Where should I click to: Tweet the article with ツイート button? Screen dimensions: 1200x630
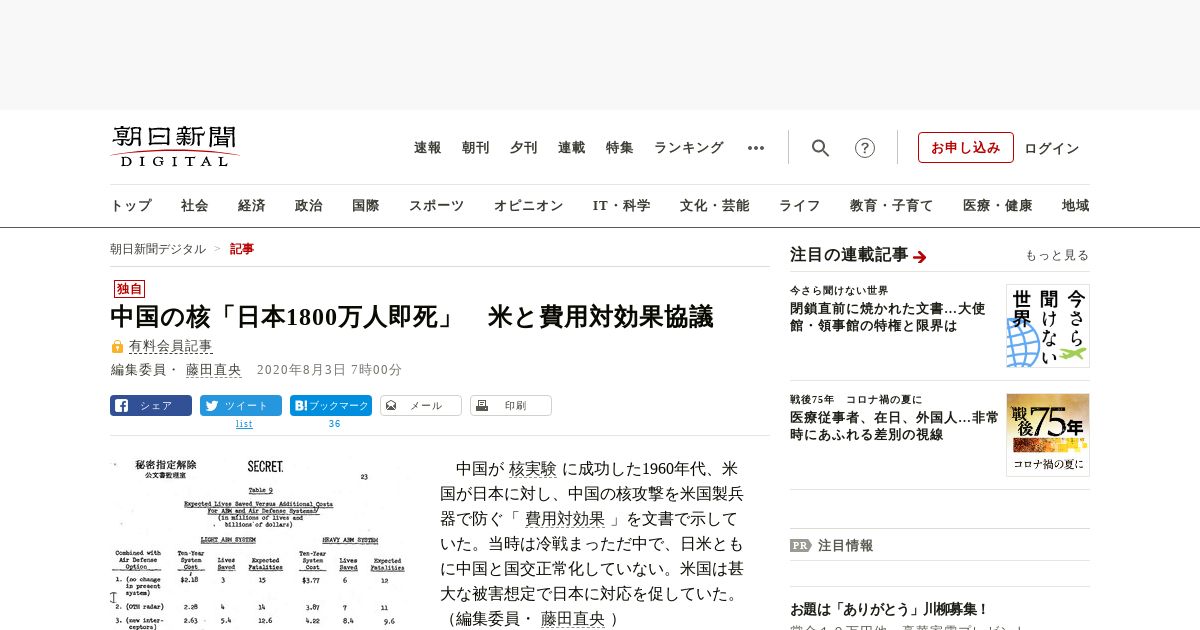pos(241,405)
